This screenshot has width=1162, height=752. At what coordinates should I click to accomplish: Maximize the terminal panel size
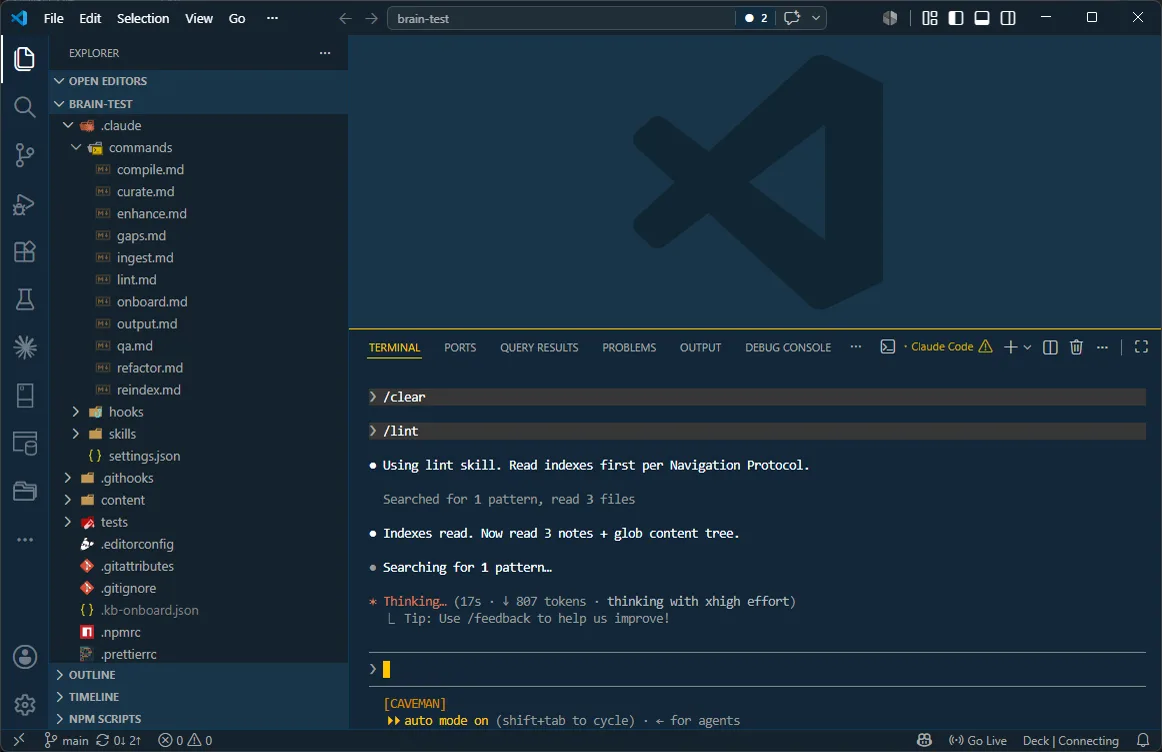(x=1141, y=347)
